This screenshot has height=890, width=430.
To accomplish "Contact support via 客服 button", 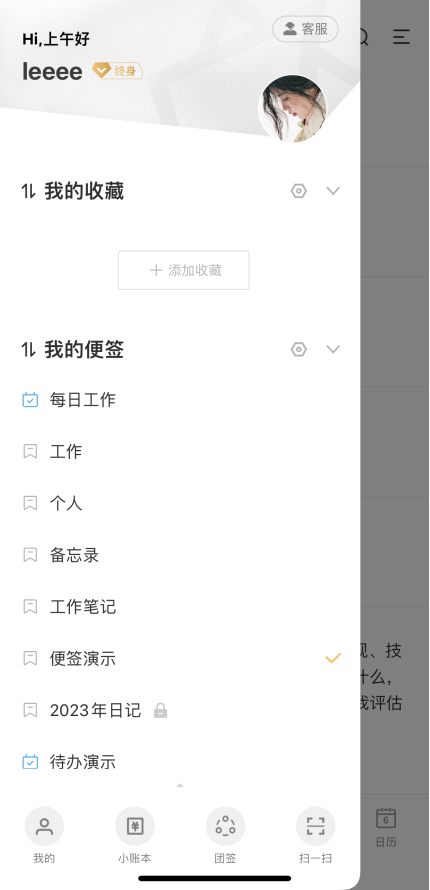I will point(305,29).
